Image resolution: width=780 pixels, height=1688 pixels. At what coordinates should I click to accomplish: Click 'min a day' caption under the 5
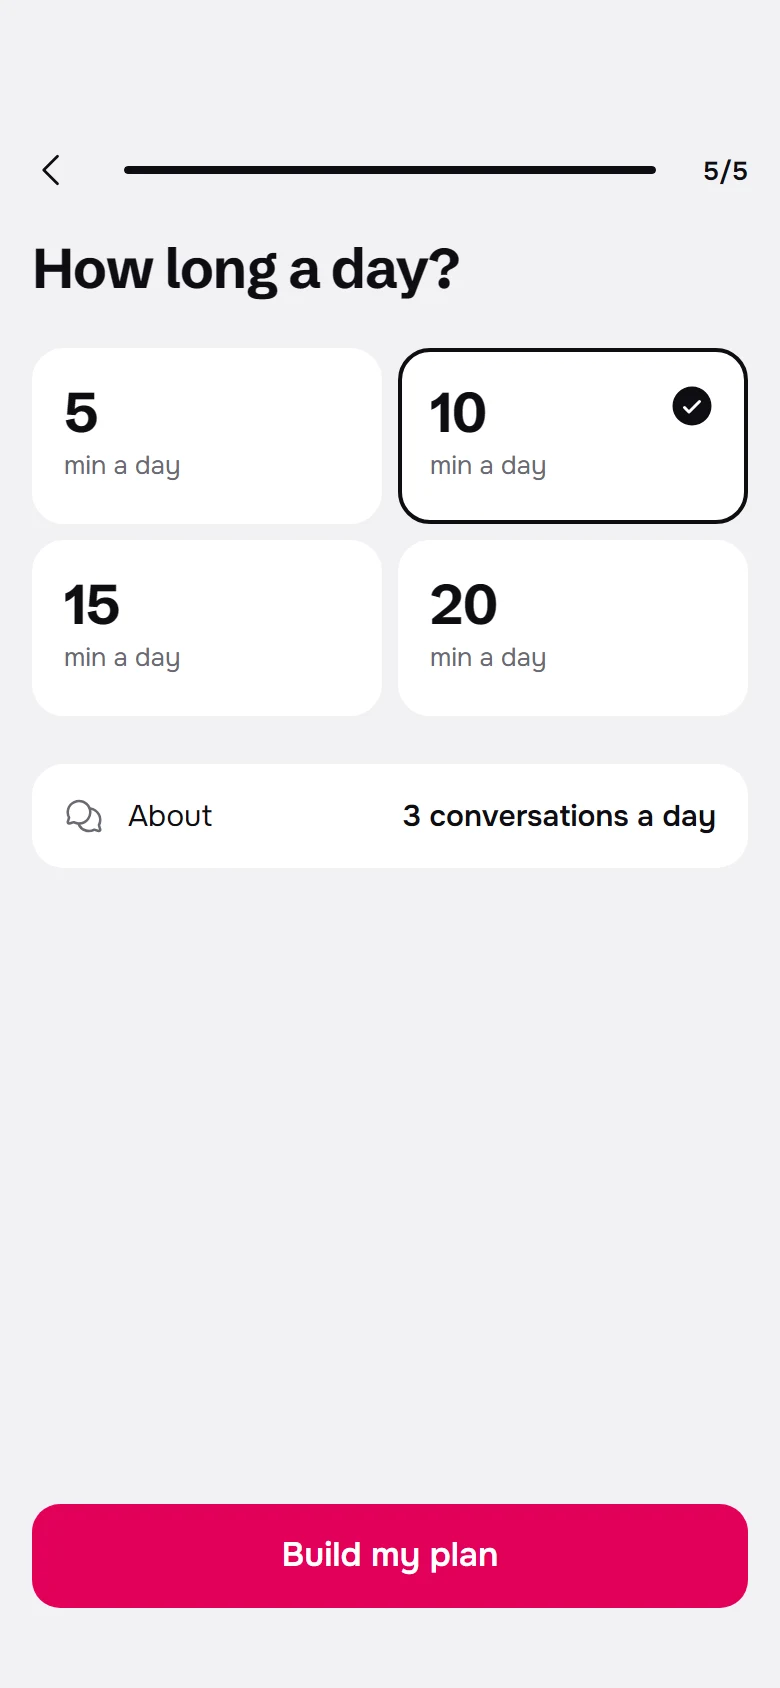click(122, 466)
